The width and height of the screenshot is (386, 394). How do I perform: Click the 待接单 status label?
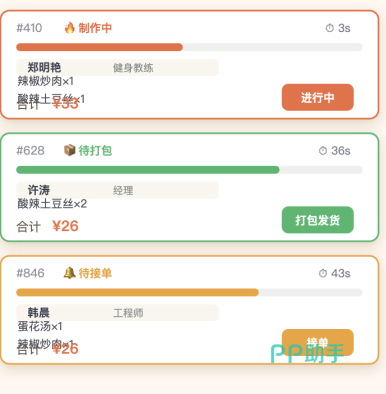pos(95,273)
